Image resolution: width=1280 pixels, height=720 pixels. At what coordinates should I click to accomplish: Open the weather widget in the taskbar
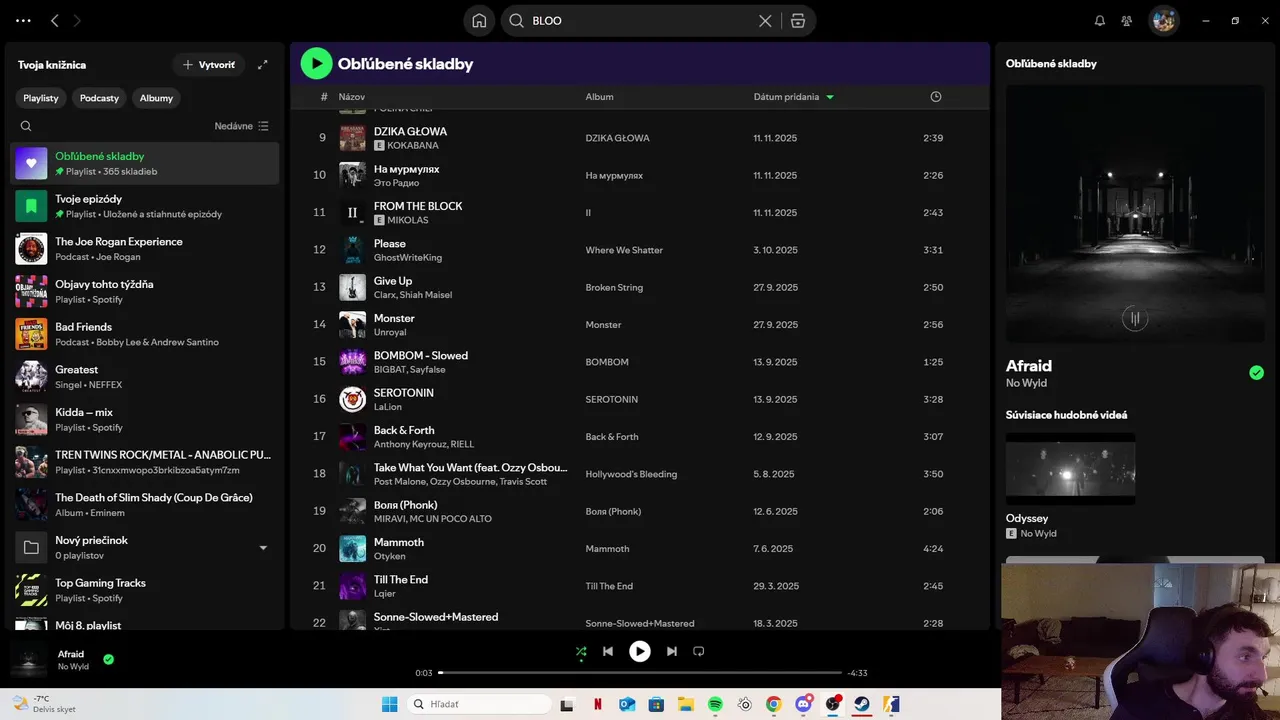(44, 704)
